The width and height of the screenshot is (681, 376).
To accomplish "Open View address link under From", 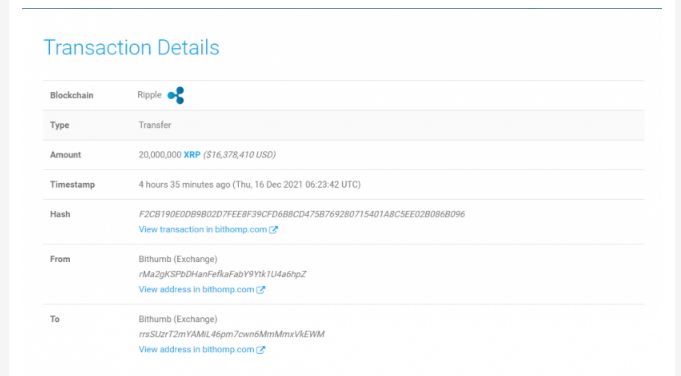I will point(196,289).
